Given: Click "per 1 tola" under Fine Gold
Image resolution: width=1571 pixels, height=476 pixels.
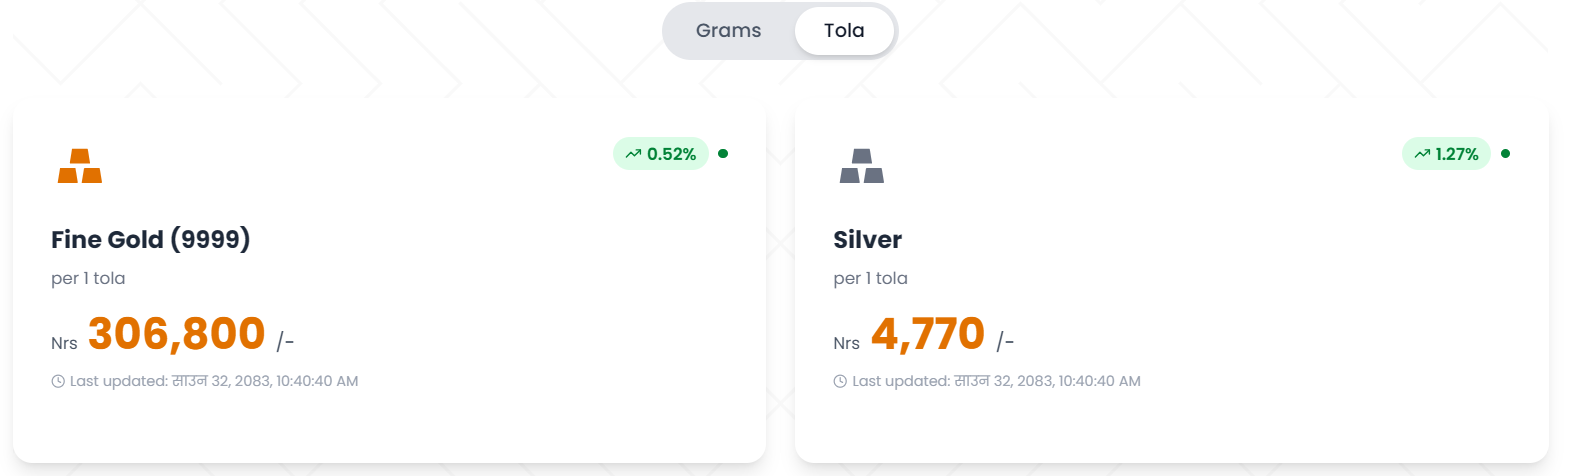Looking at the screenshot, I should [x=88, y=278].
